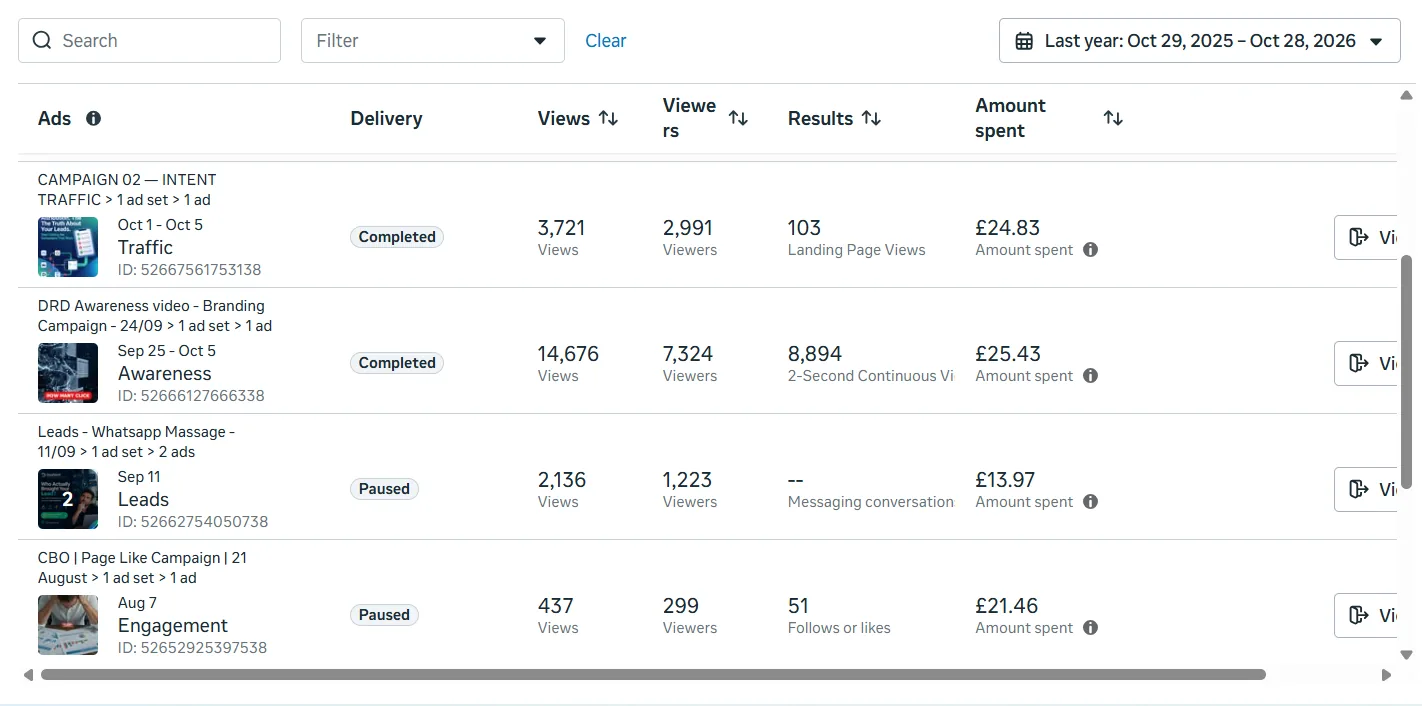Select the Leads ad name

click(143, 499)
